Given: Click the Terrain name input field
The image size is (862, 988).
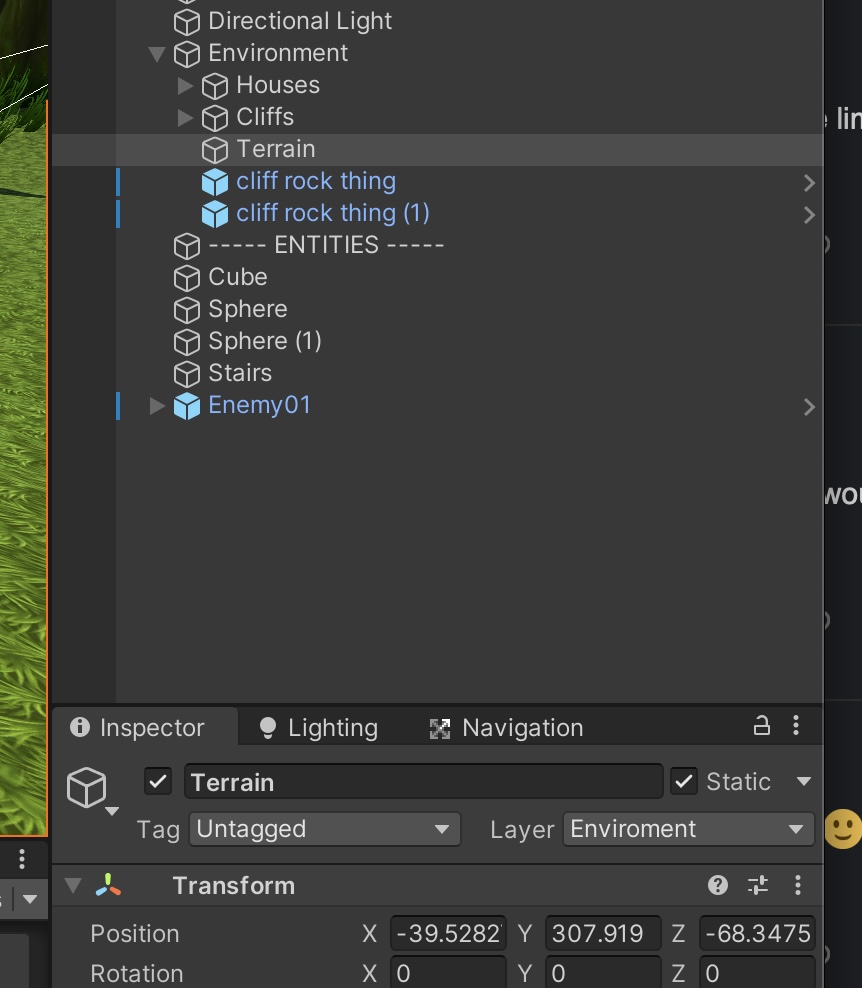Looking at the screenshot, I should (423, 781).
